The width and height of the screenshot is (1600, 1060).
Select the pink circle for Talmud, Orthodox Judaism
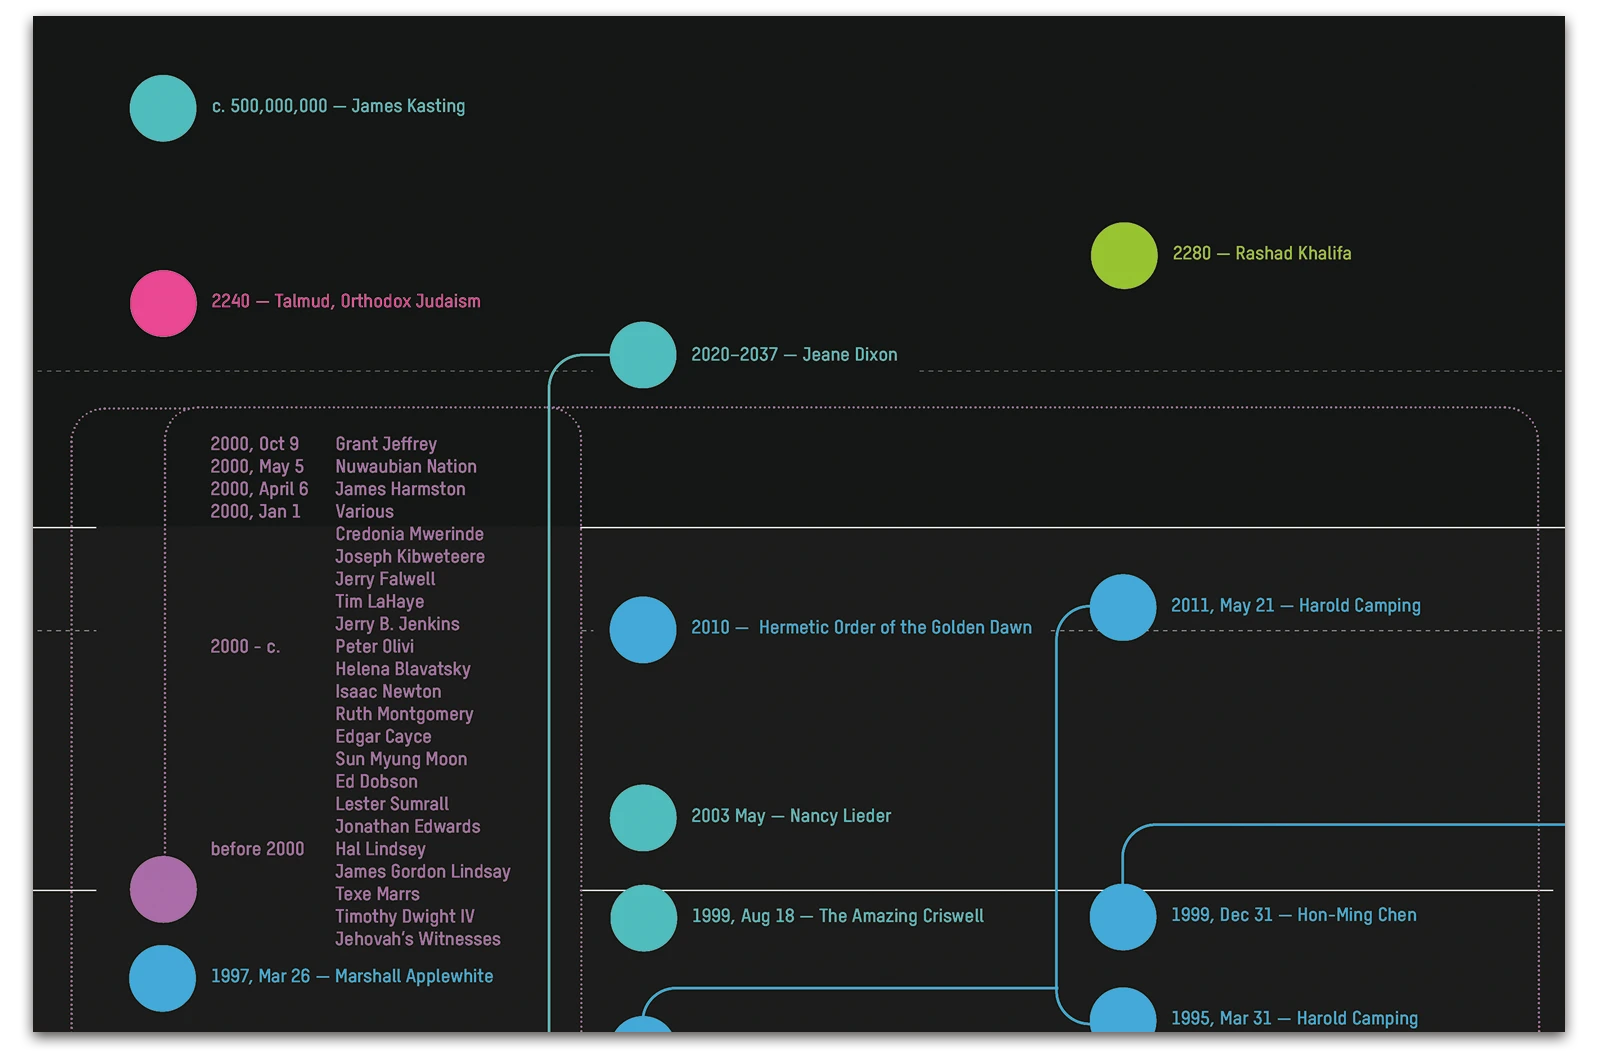(163, 303)
